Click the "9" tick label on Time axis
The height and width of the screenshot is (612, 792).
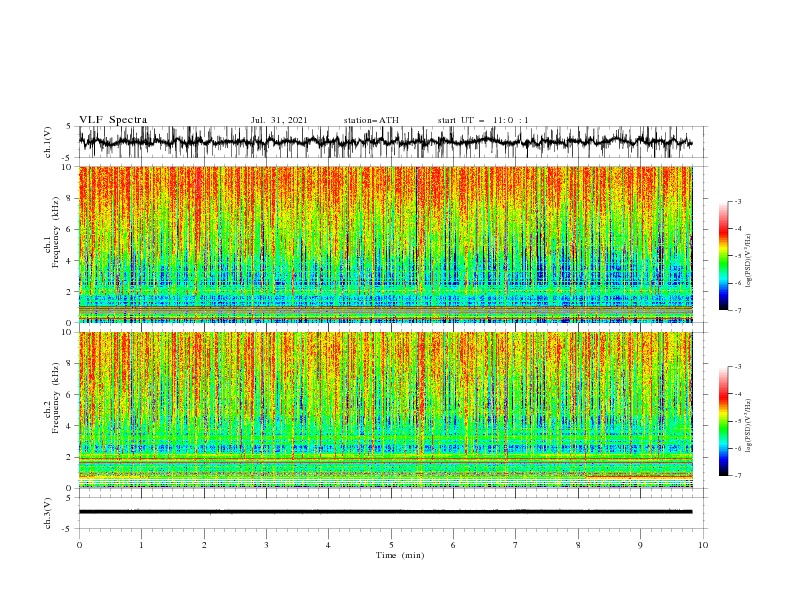(640, 545)
